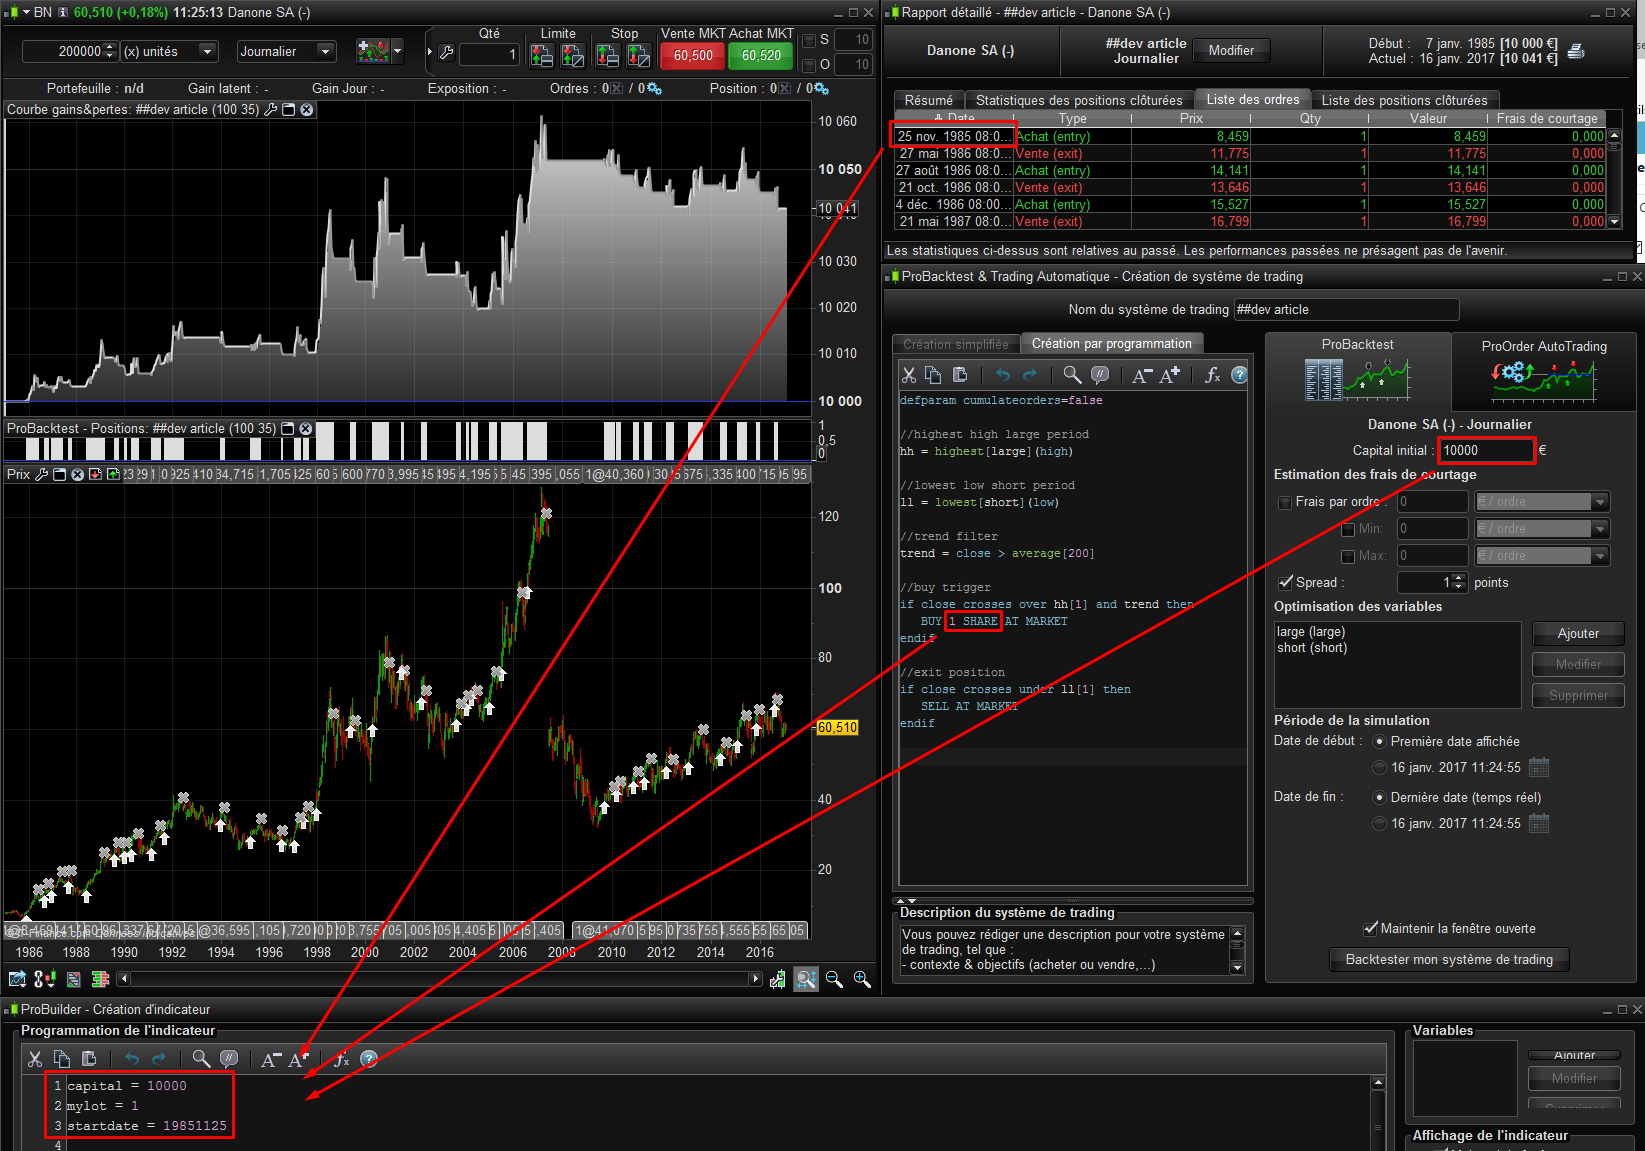This screenshot has height=1151, width=1645.
Task: Expand the order bar collapse arrow
Action: 430,52
